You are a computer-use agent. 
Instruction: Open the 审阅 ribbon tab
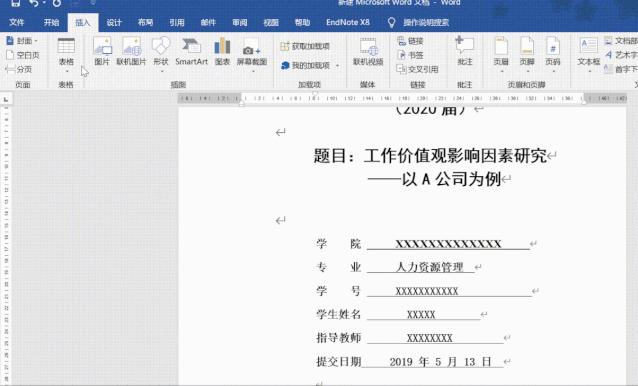coord(240,22)
